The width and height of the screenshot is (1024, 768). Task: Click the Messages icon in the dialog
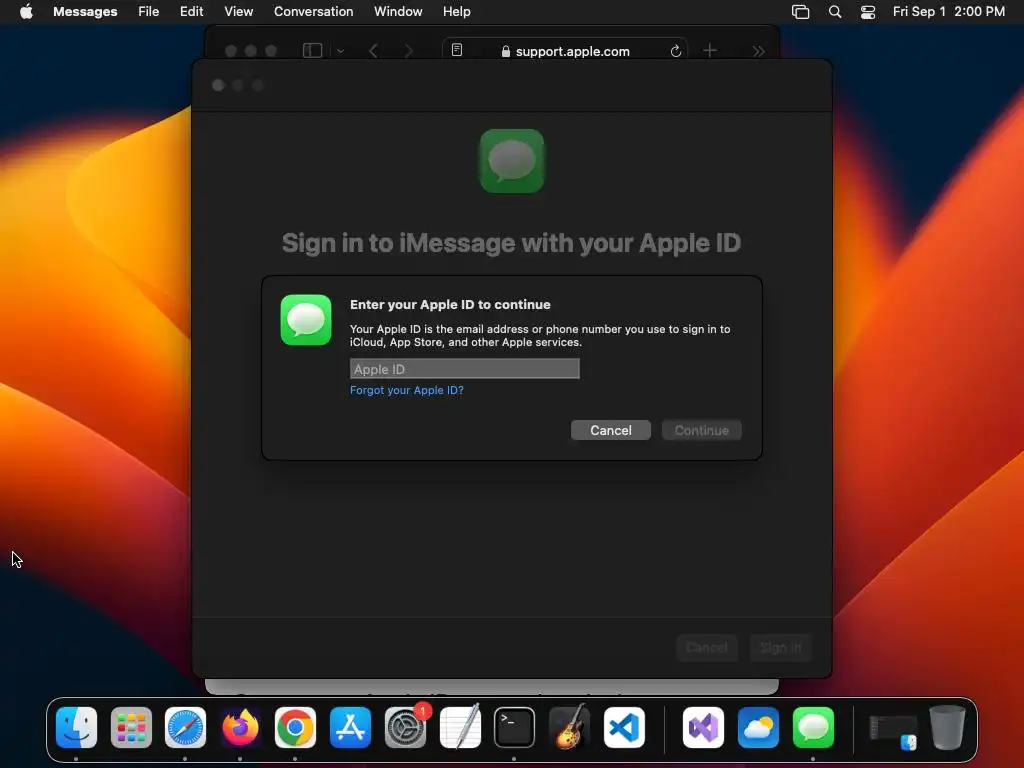[x=306, y=319]
